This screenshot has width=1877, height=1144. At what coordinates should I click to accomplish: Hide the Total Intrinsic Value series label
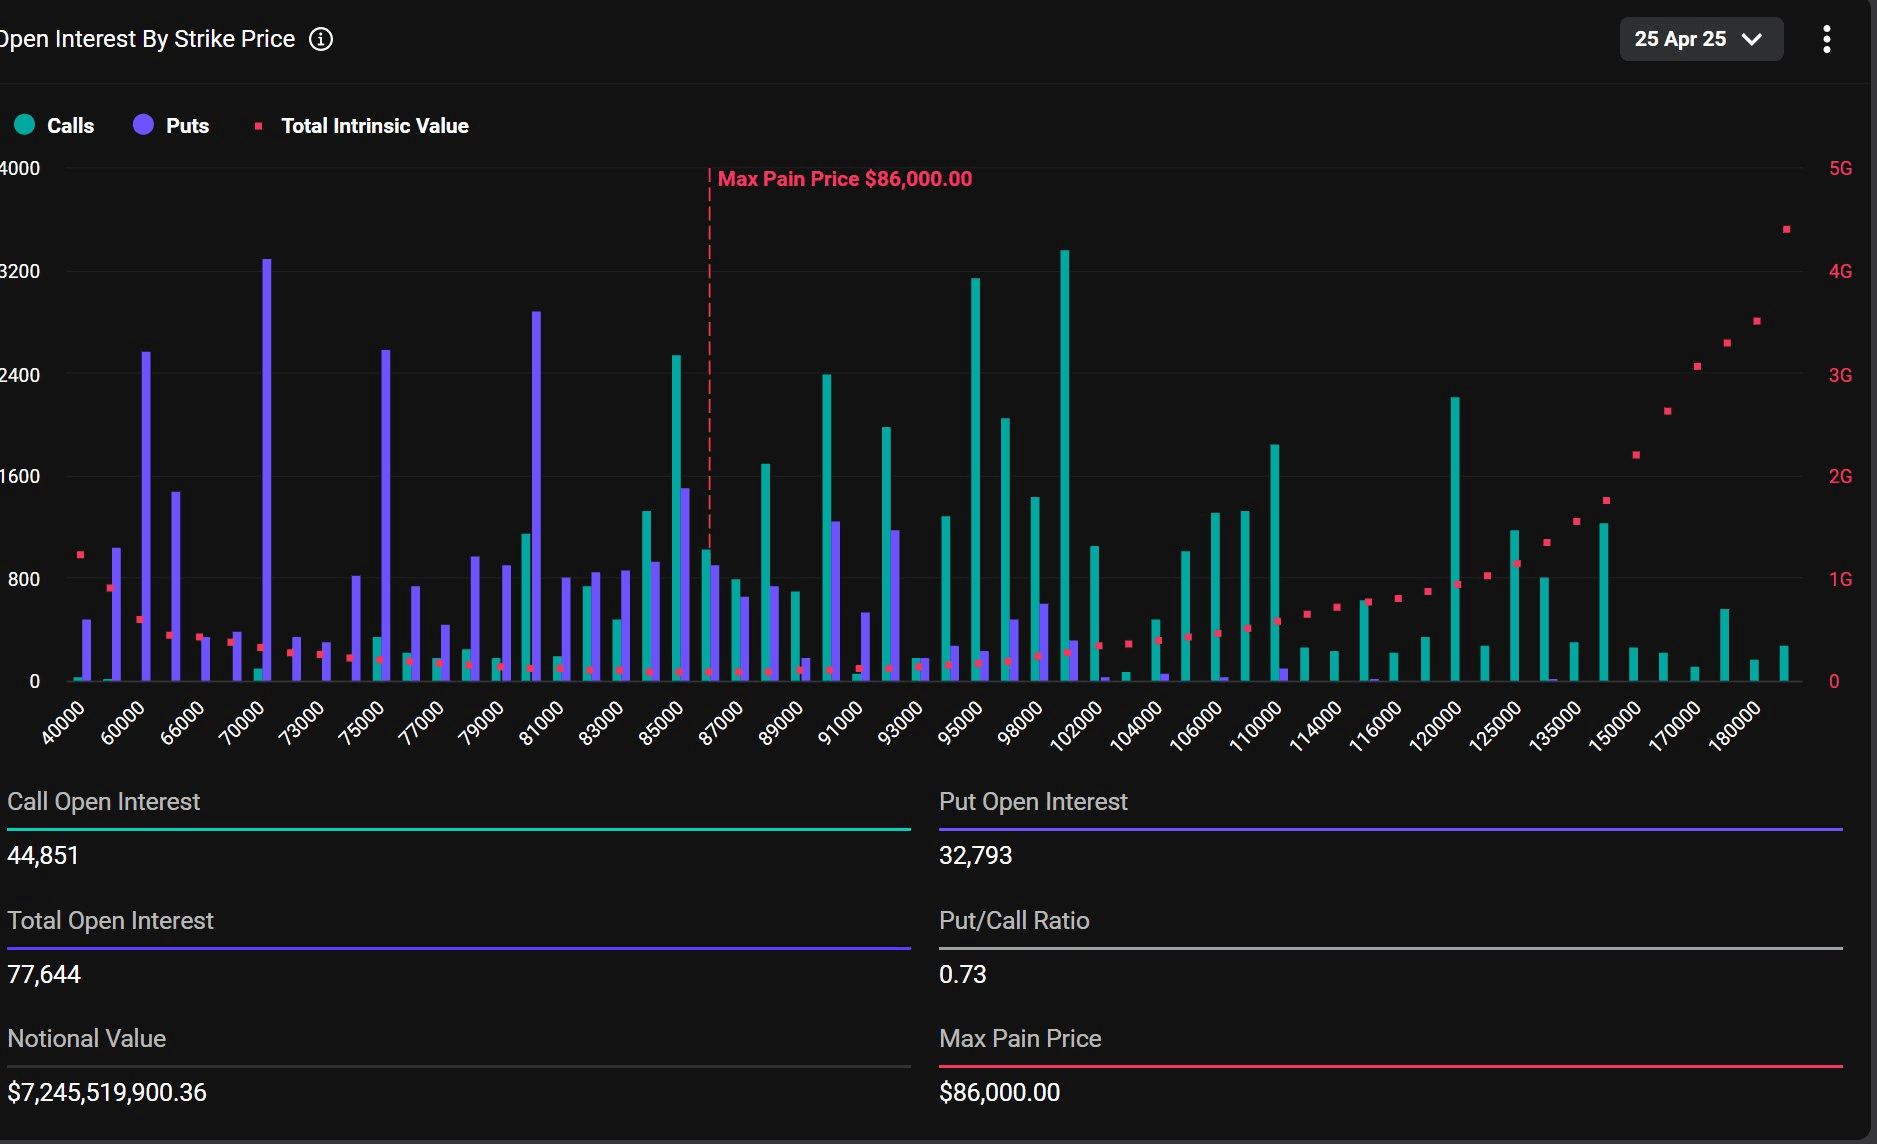(x=375, y=126)
